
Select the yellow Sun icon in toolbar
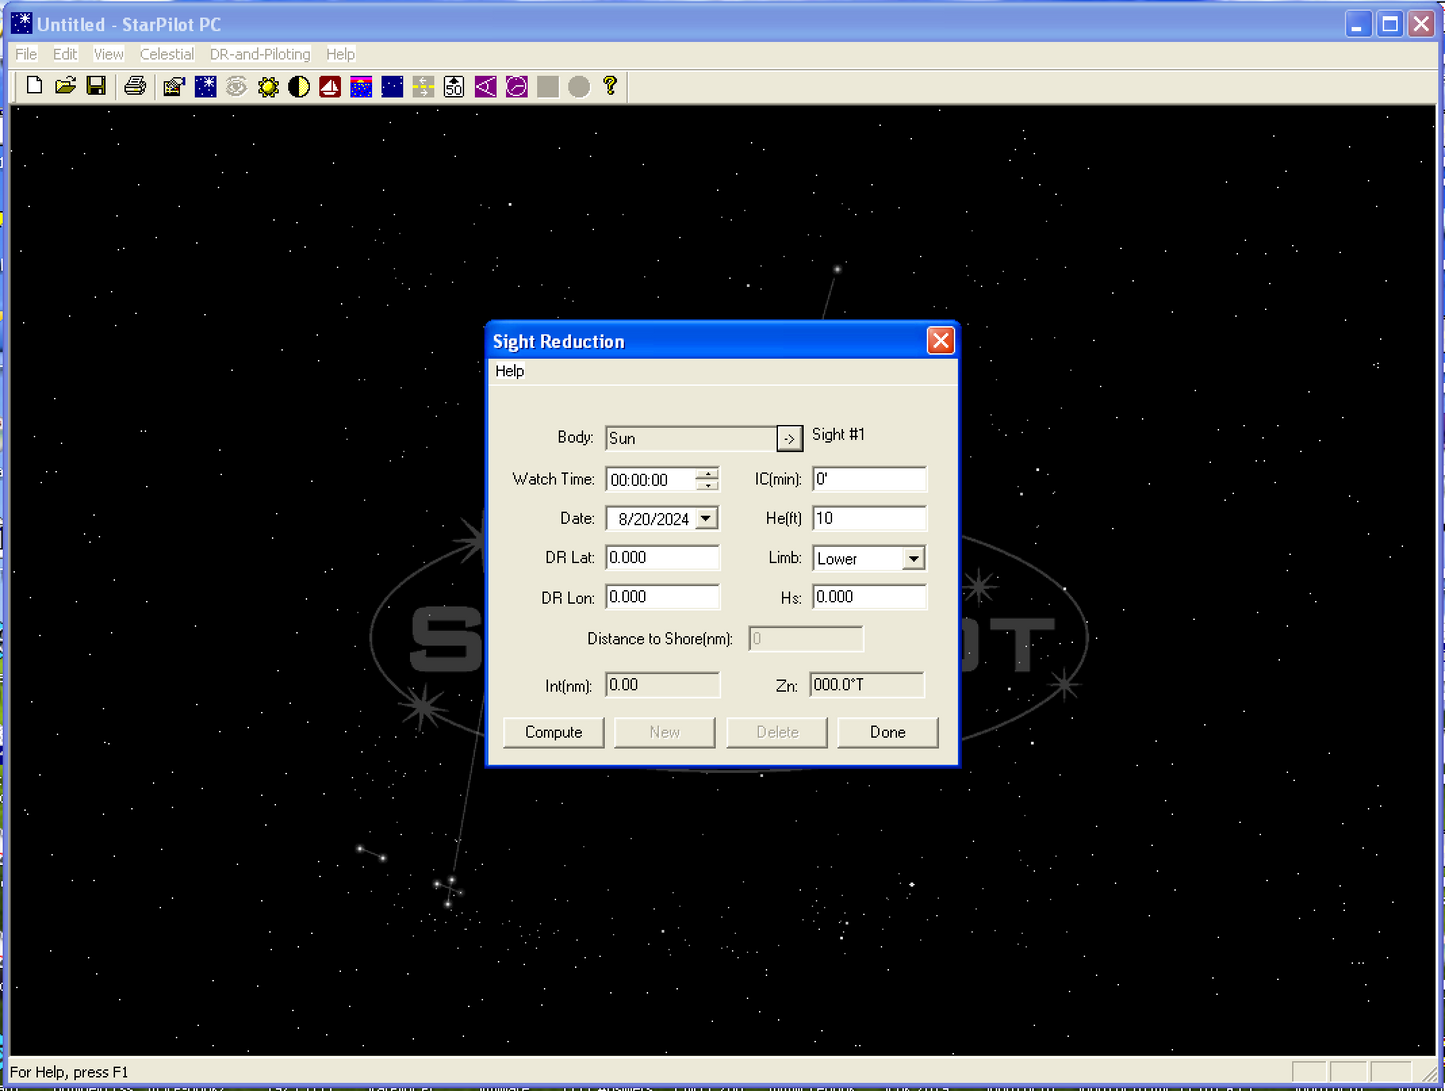(x=268, y=87)
